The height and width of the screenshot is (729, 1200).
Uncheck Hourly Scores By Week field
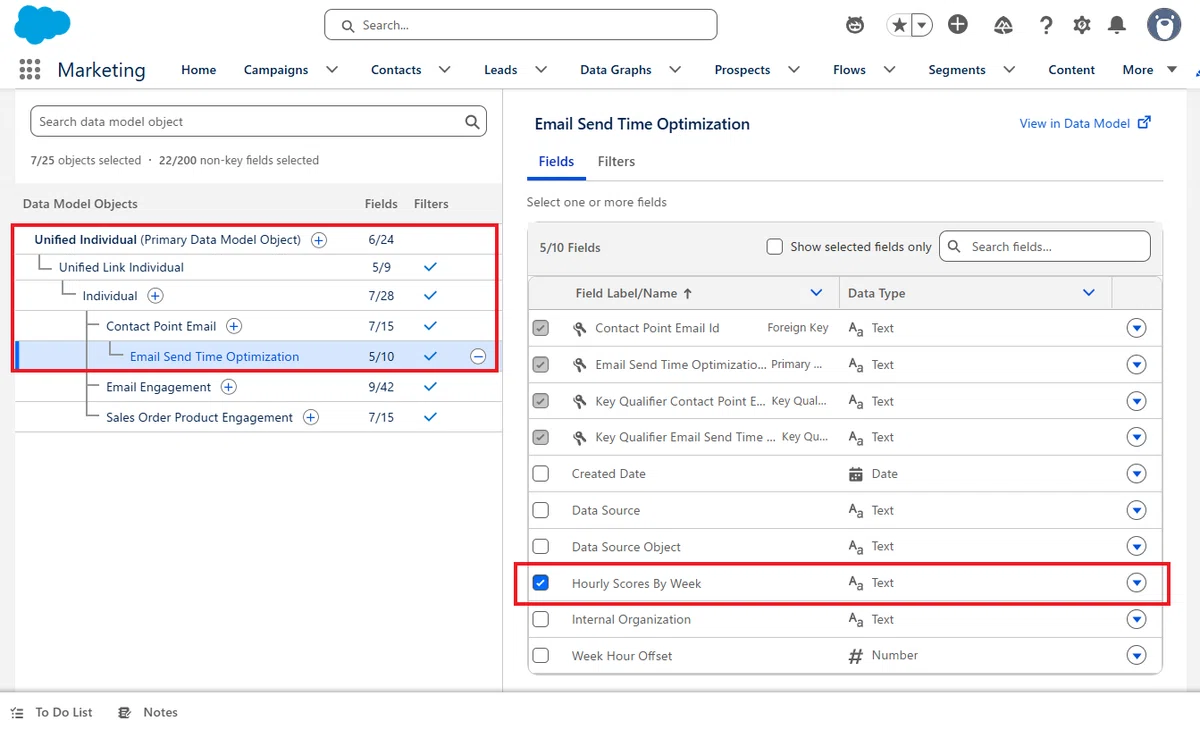point(541,583)
